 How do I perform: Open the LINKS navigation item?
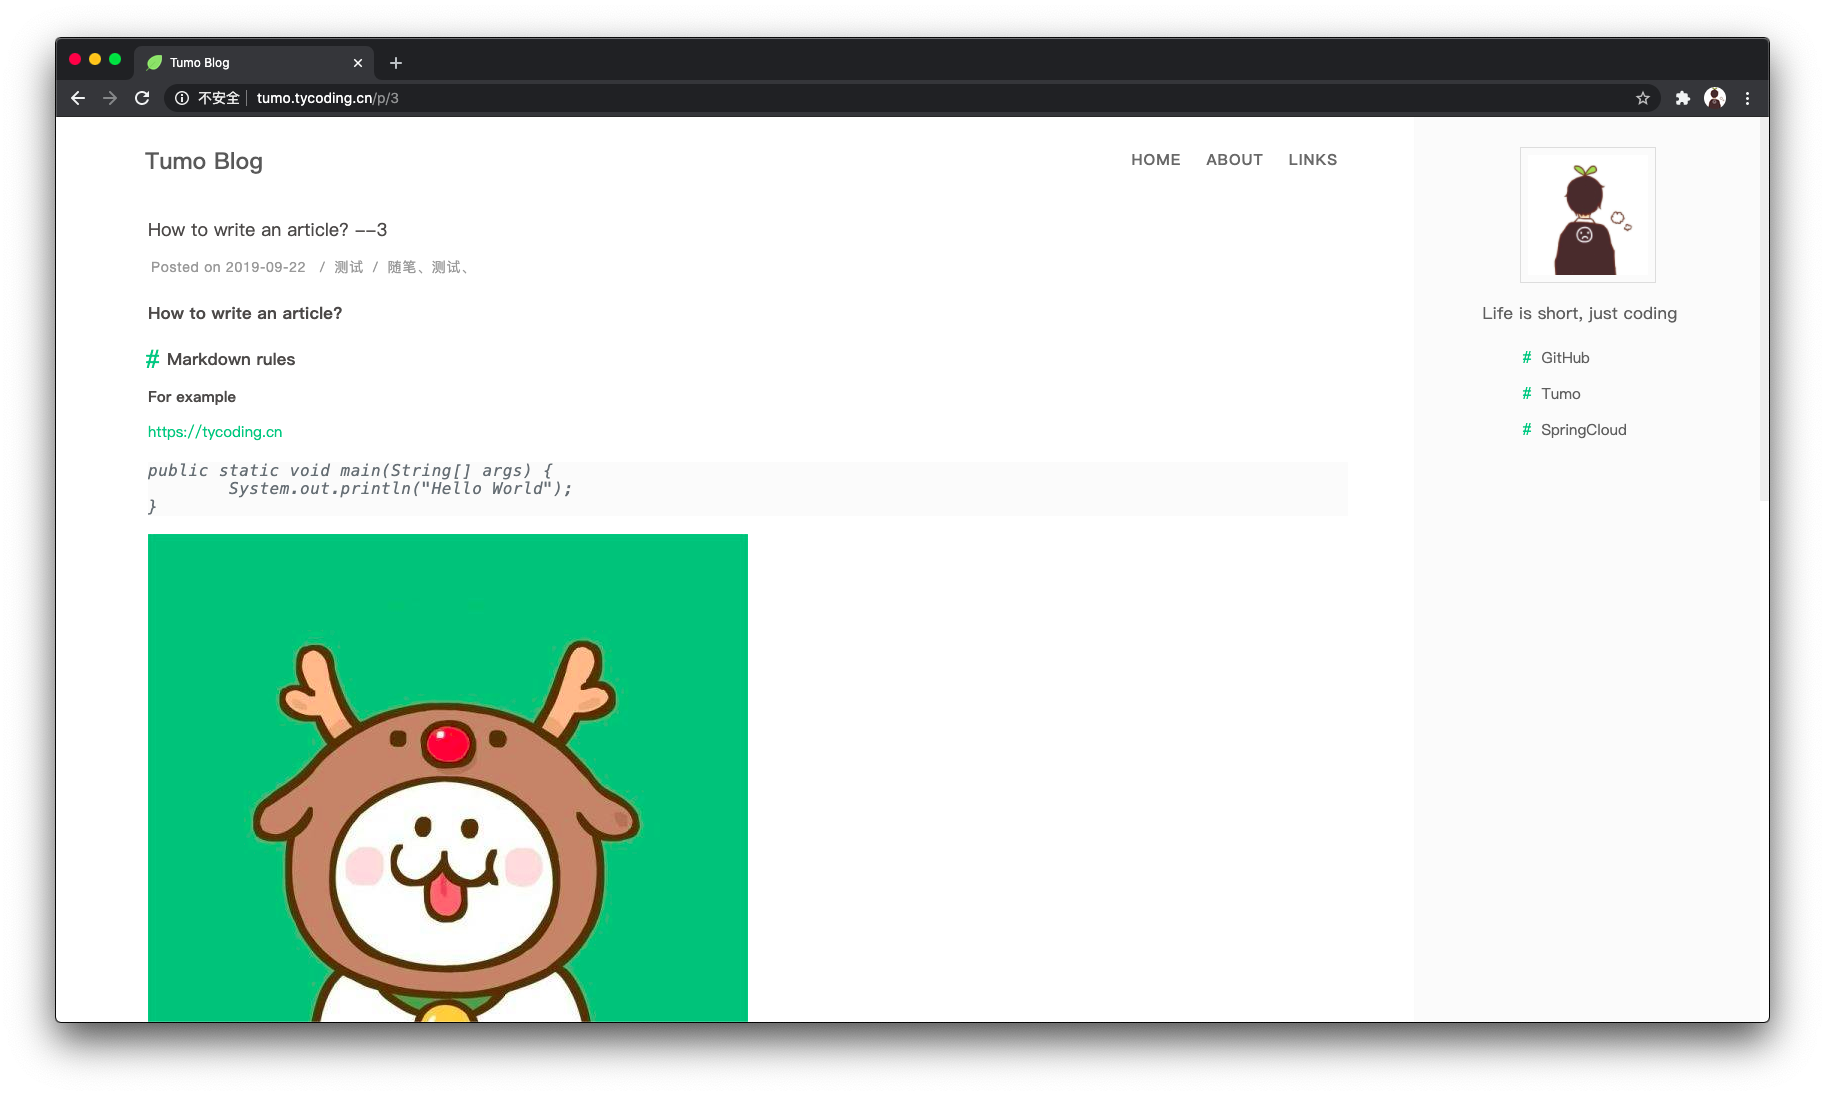tap(1313, 160)
